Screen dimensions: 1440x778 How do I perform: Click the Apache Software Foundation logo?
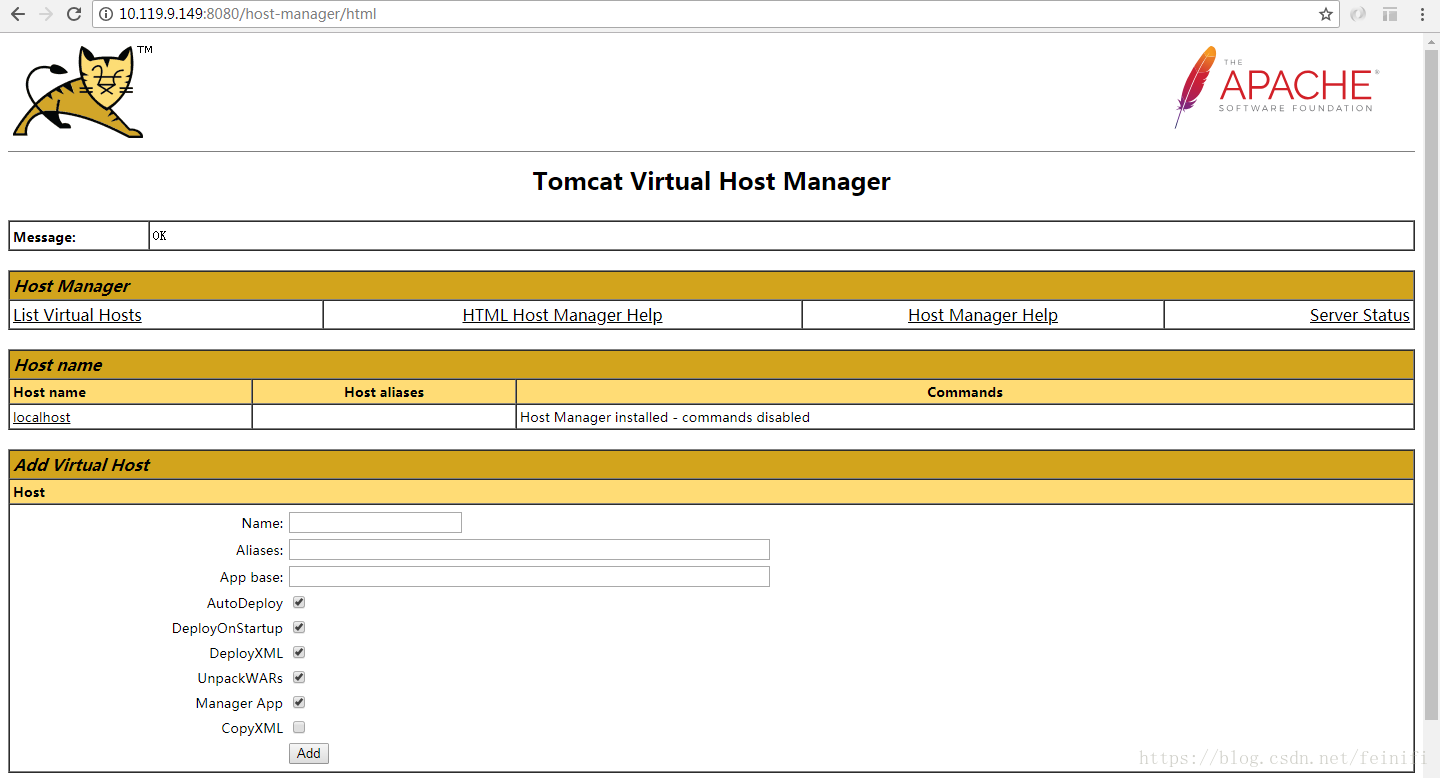tap(1276, 87)
